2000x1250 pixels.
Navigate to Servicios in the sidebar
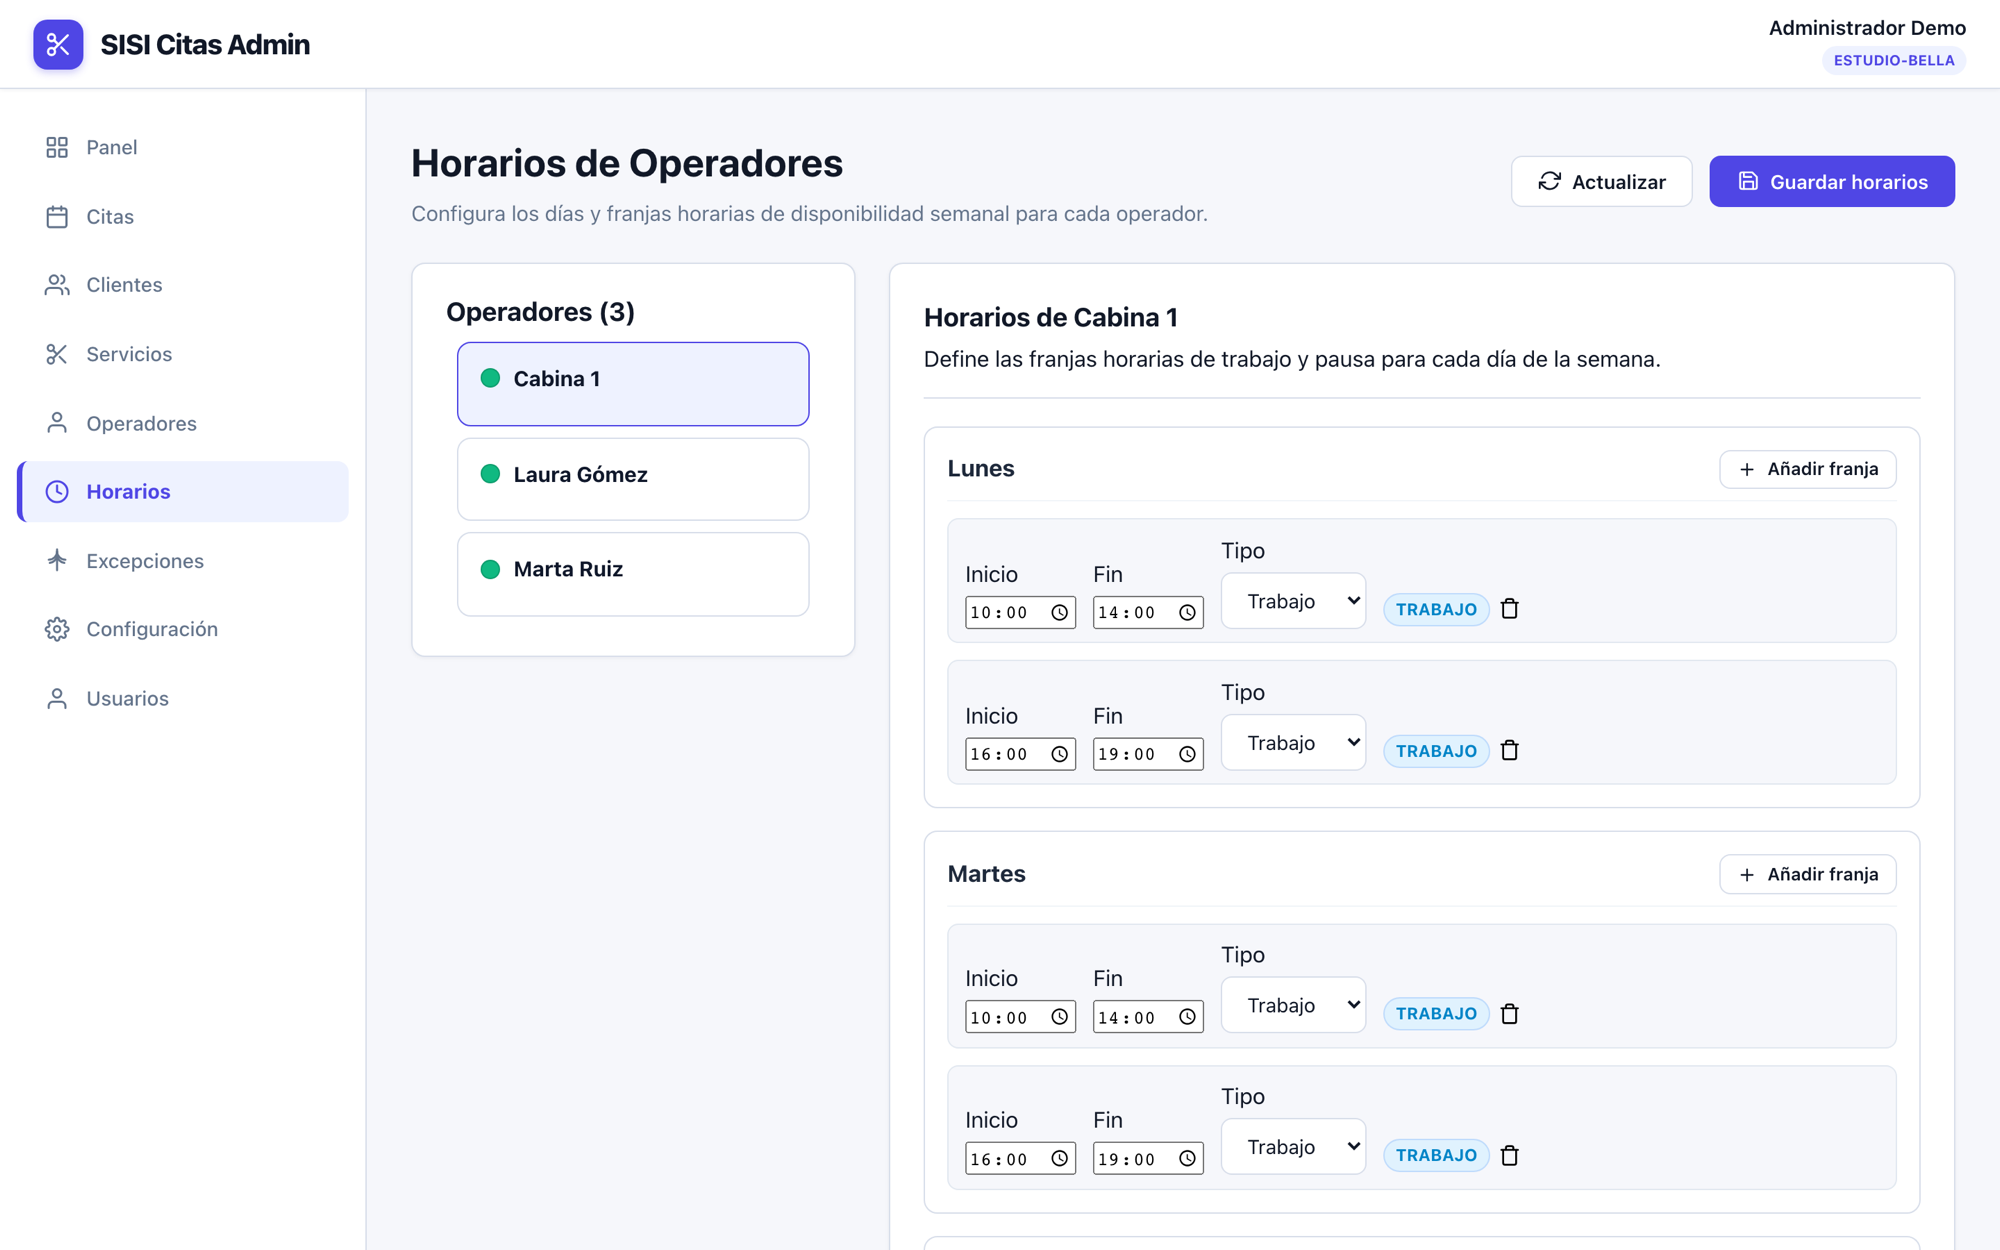click(x=183, y=354)
